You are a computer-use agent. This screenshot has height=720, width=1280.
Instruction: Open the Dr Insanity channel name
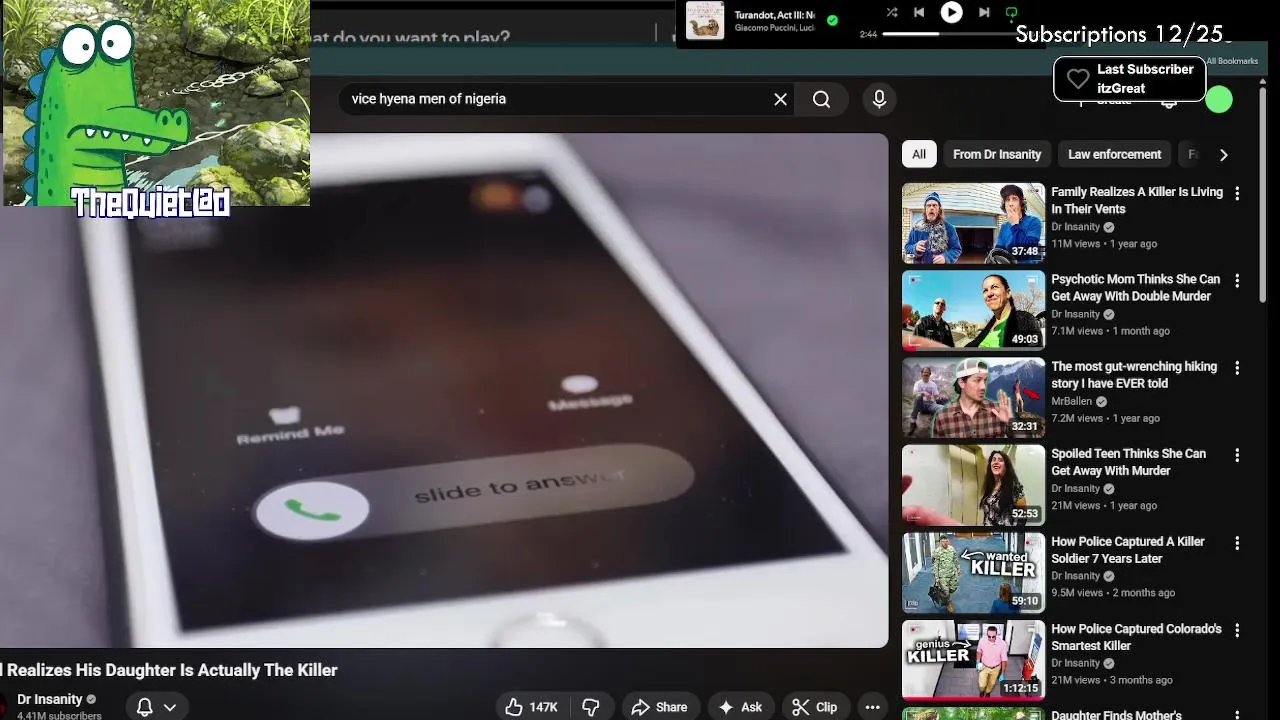point(50,699)
